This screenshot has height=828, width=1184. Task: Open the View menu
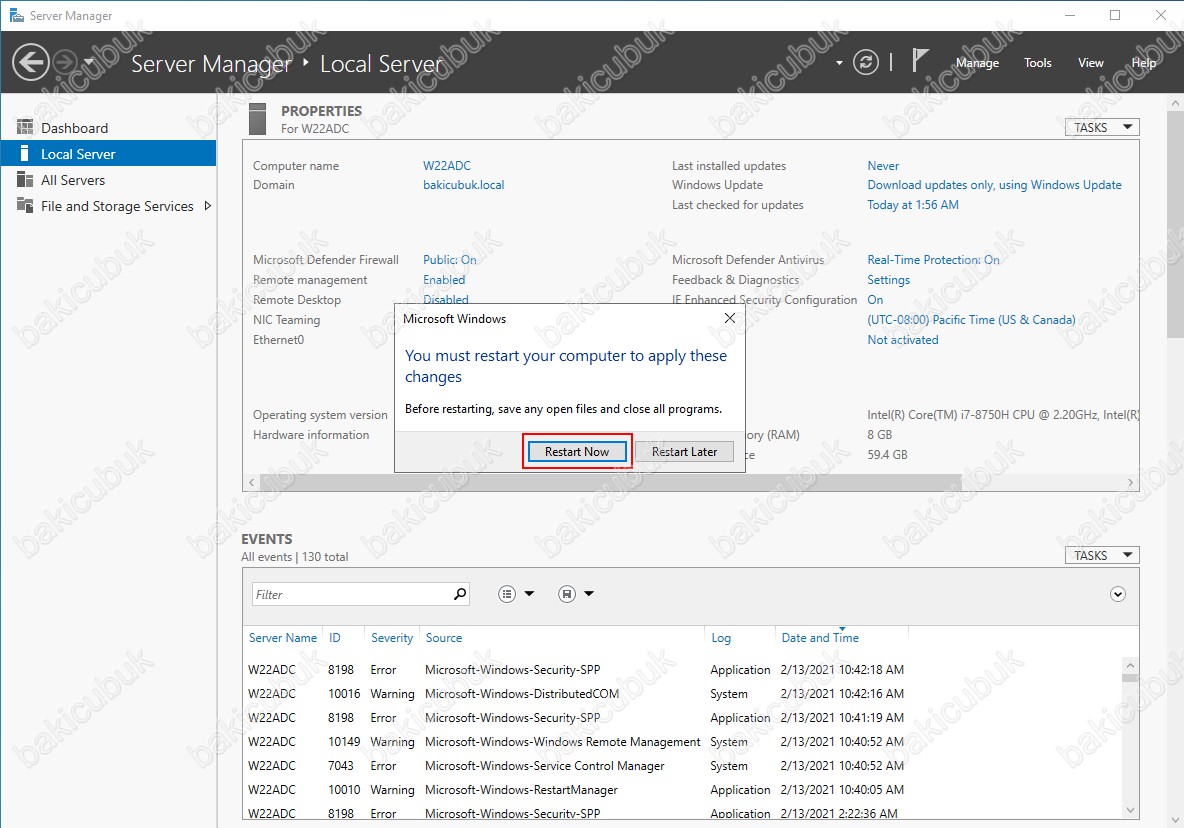(1090, 63)
